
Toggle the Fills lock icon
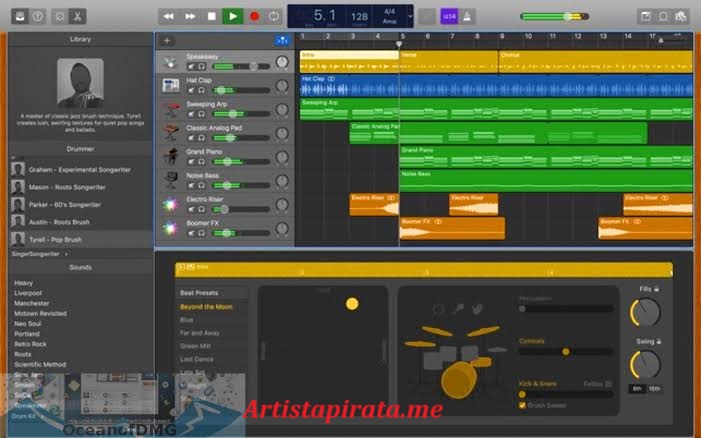pyautogui.click(x=657, y=289)
